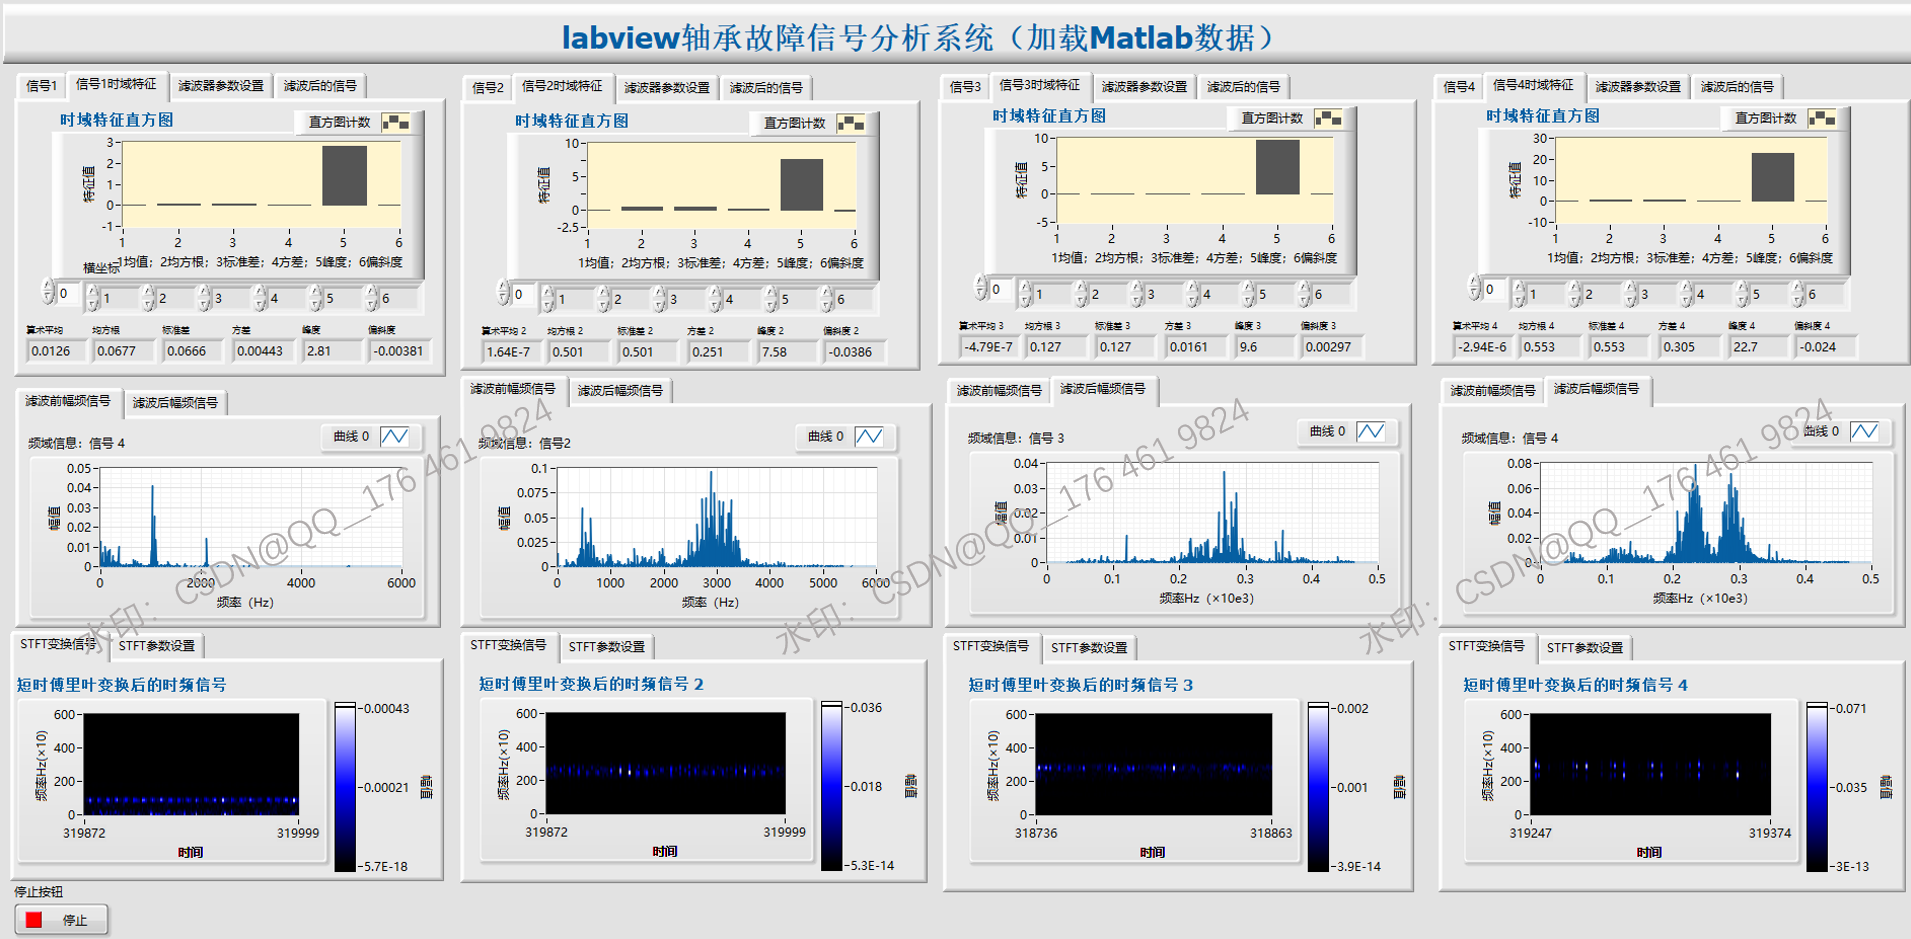Click the 偏斜度 4 value -0.024

click(x=1825, y=347)
